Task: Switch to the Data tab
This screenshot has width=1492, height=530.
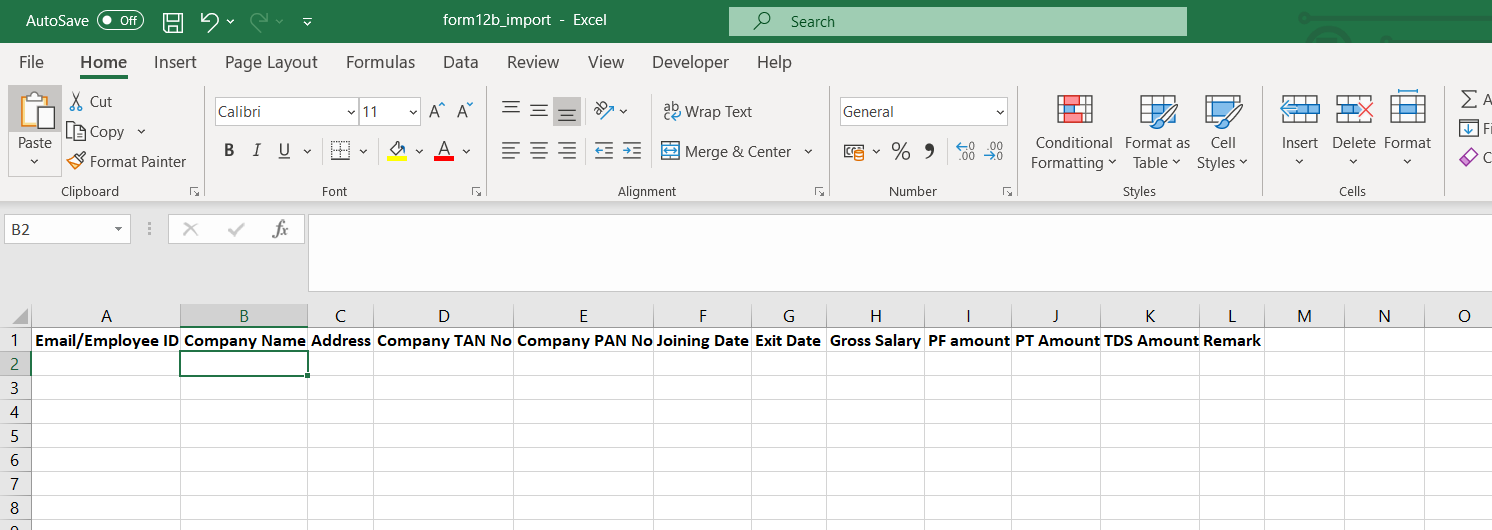Action: pyautogui.click(x=460, y=62)
